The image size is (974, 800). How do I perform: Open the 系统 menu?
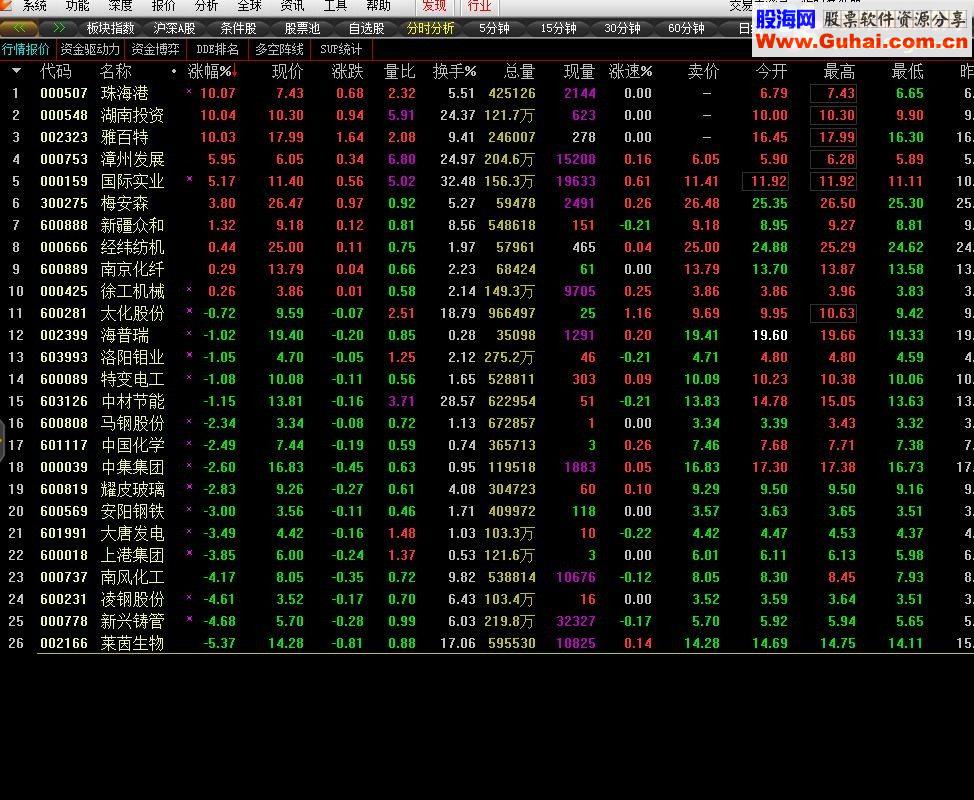(35, 6)
